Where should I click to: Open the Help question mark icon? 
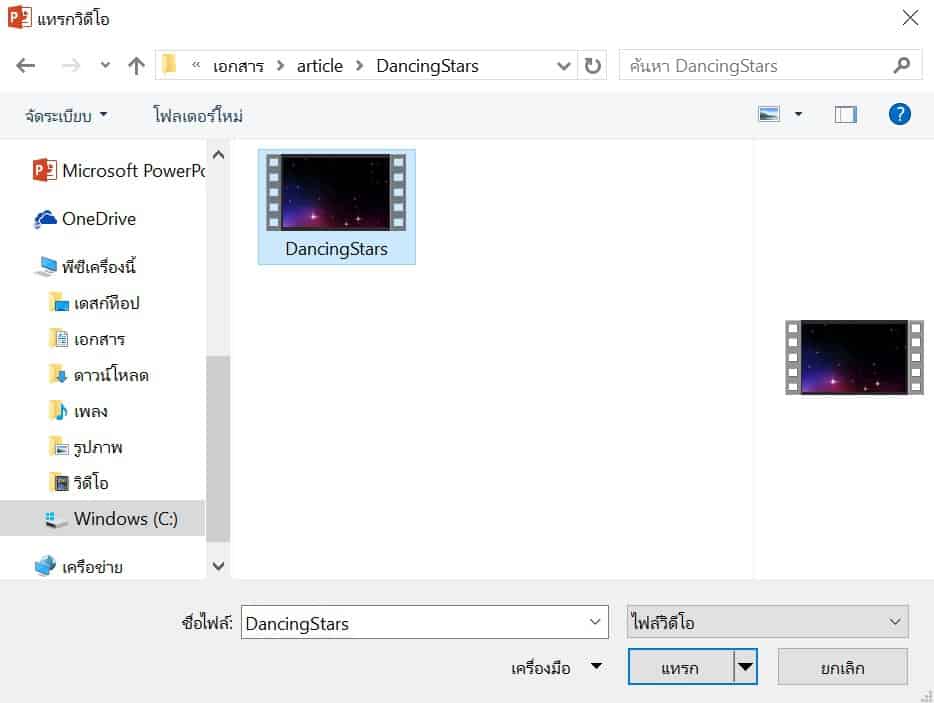(899, 114)
